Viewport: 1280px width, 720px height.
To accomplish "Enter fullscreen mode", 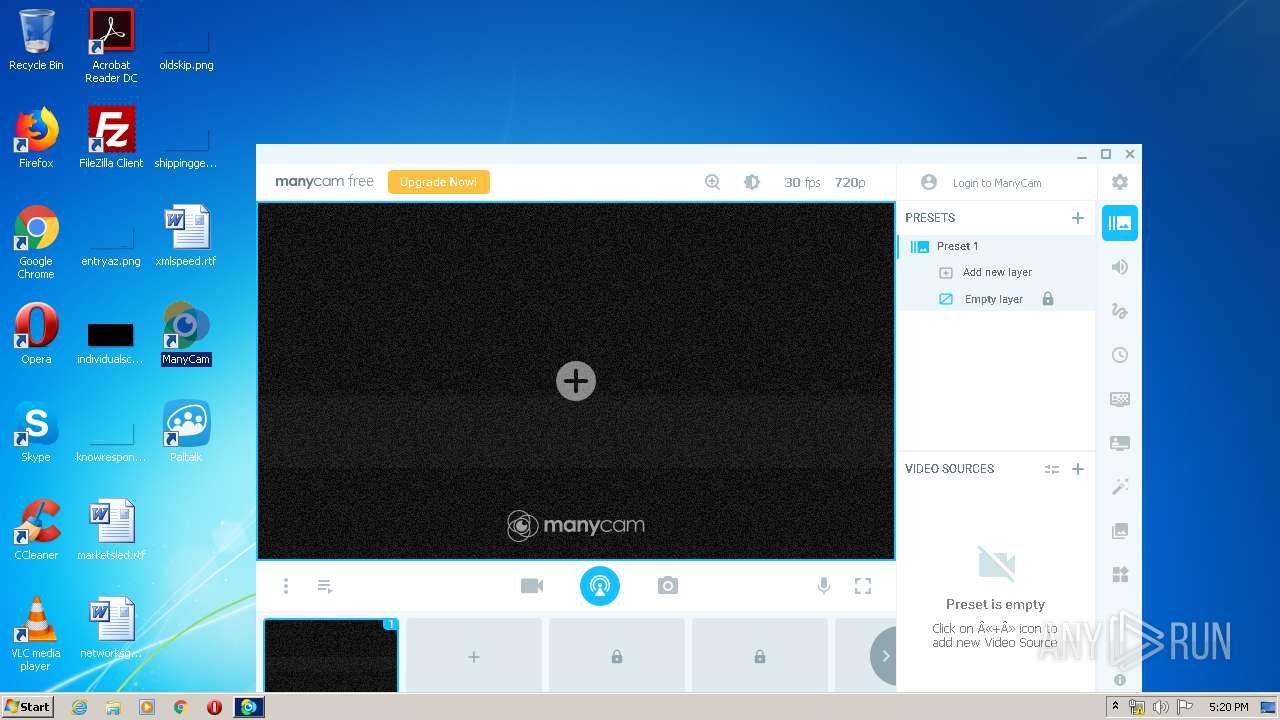I will pyautogui.click(x=863, y=586).
